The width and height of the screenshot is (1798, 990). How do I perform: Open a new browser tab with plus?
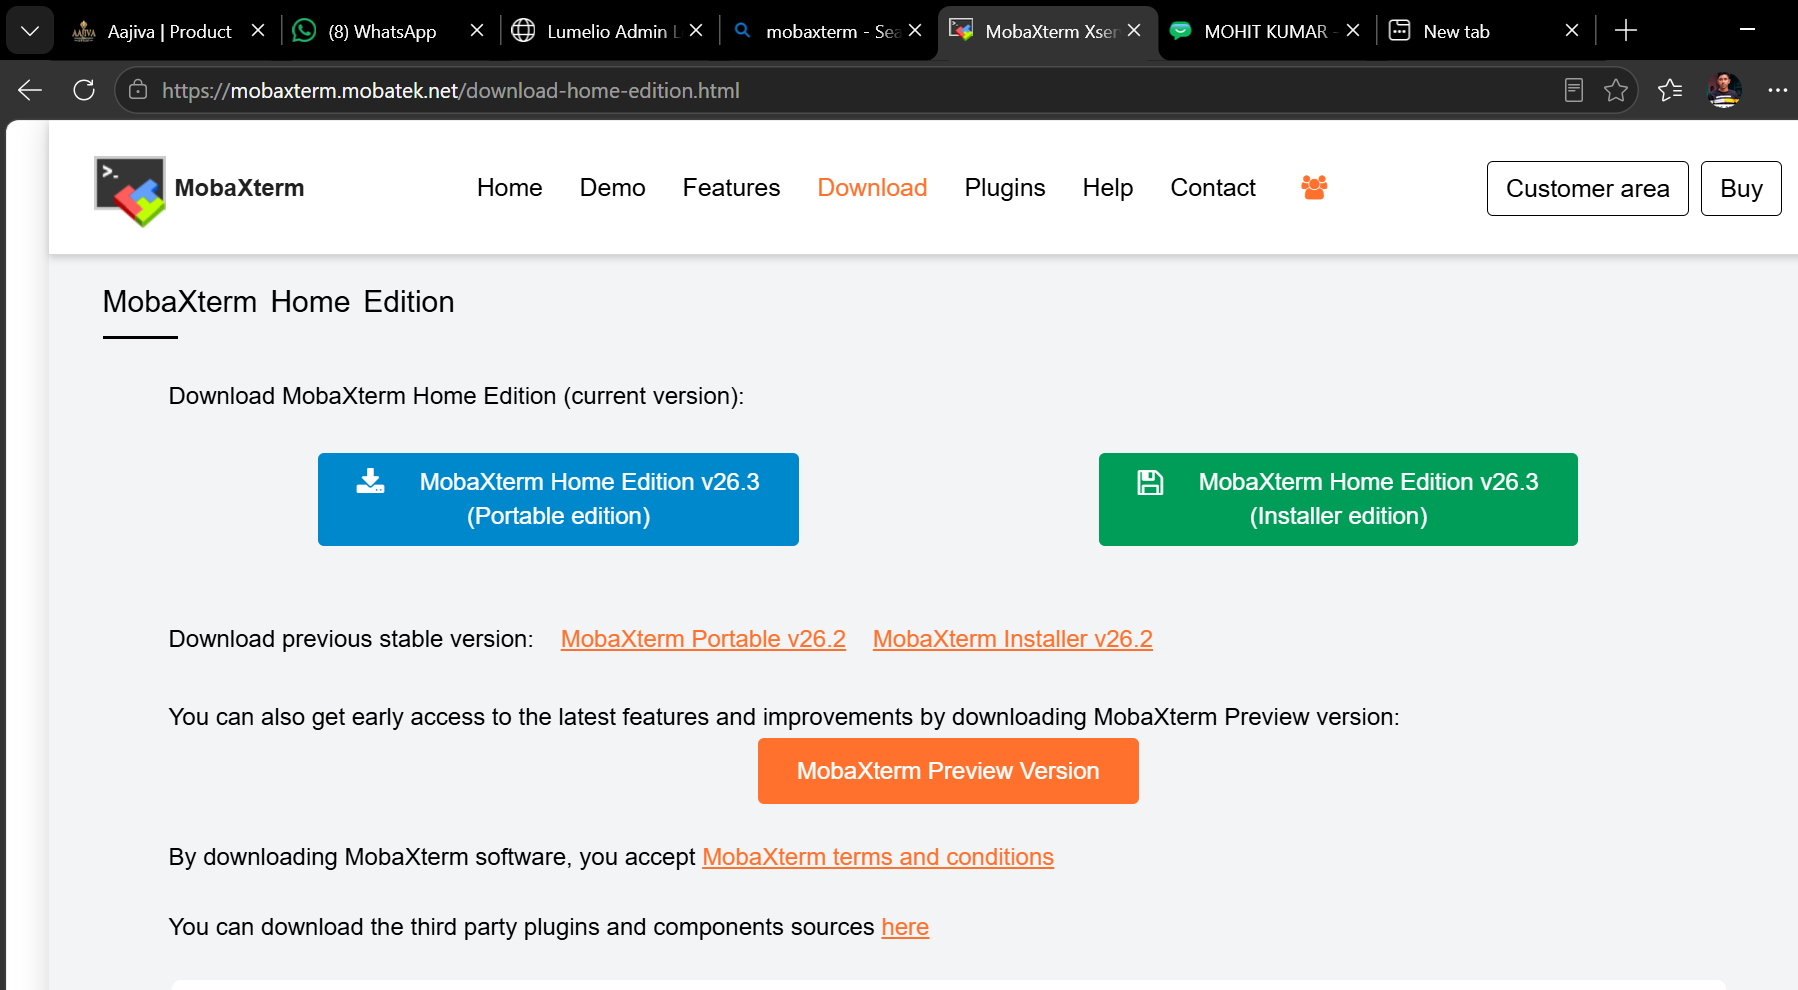point(1626,31)
